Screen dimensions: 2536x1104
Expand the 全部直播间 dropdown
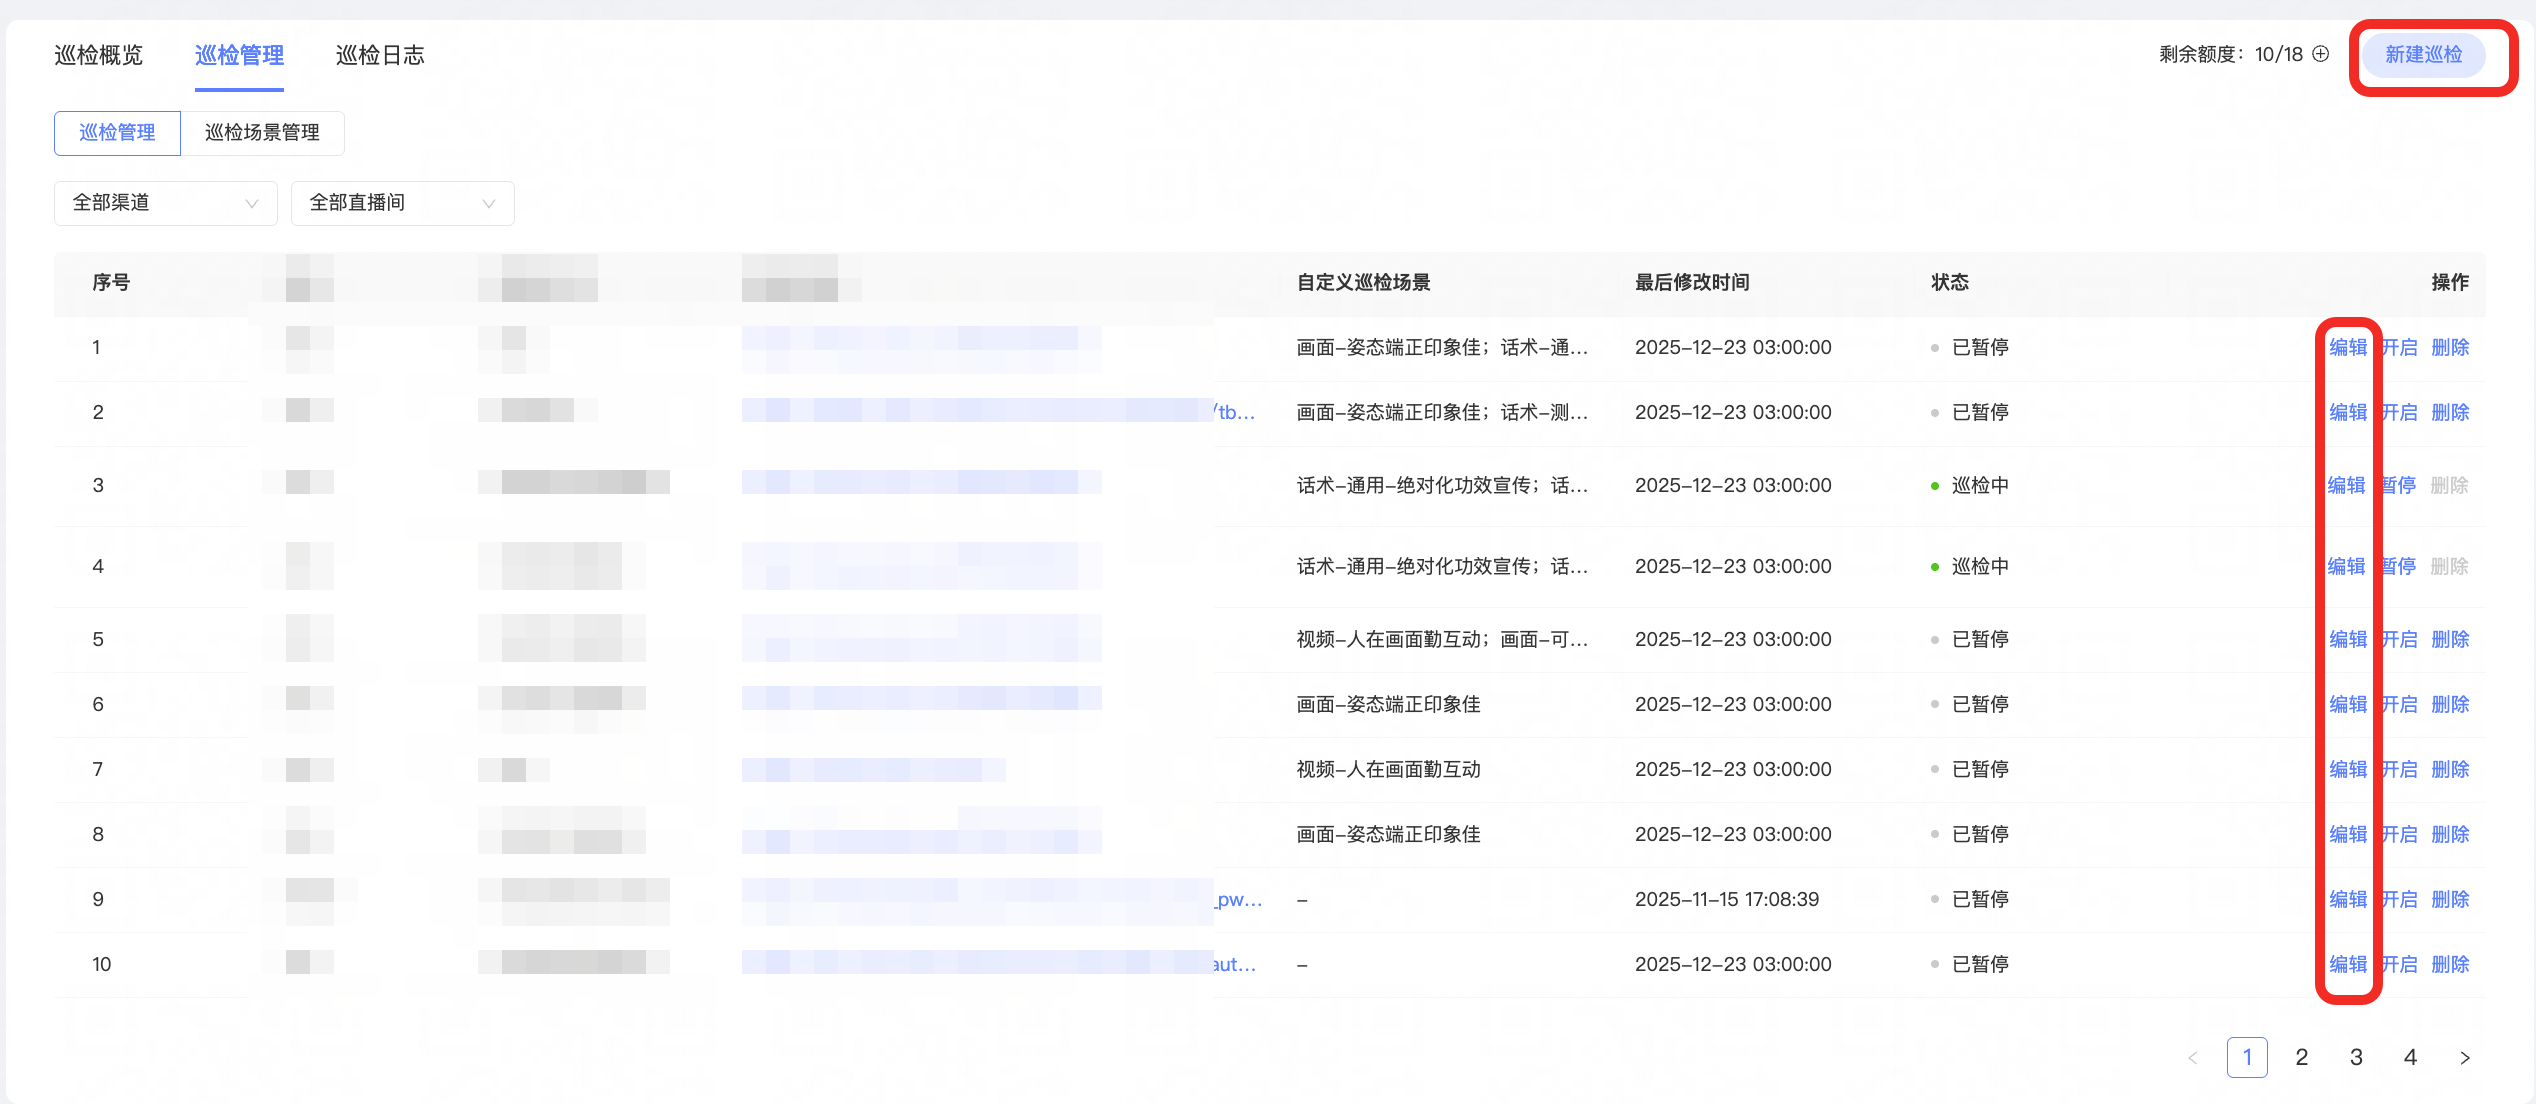click(402, 203)
